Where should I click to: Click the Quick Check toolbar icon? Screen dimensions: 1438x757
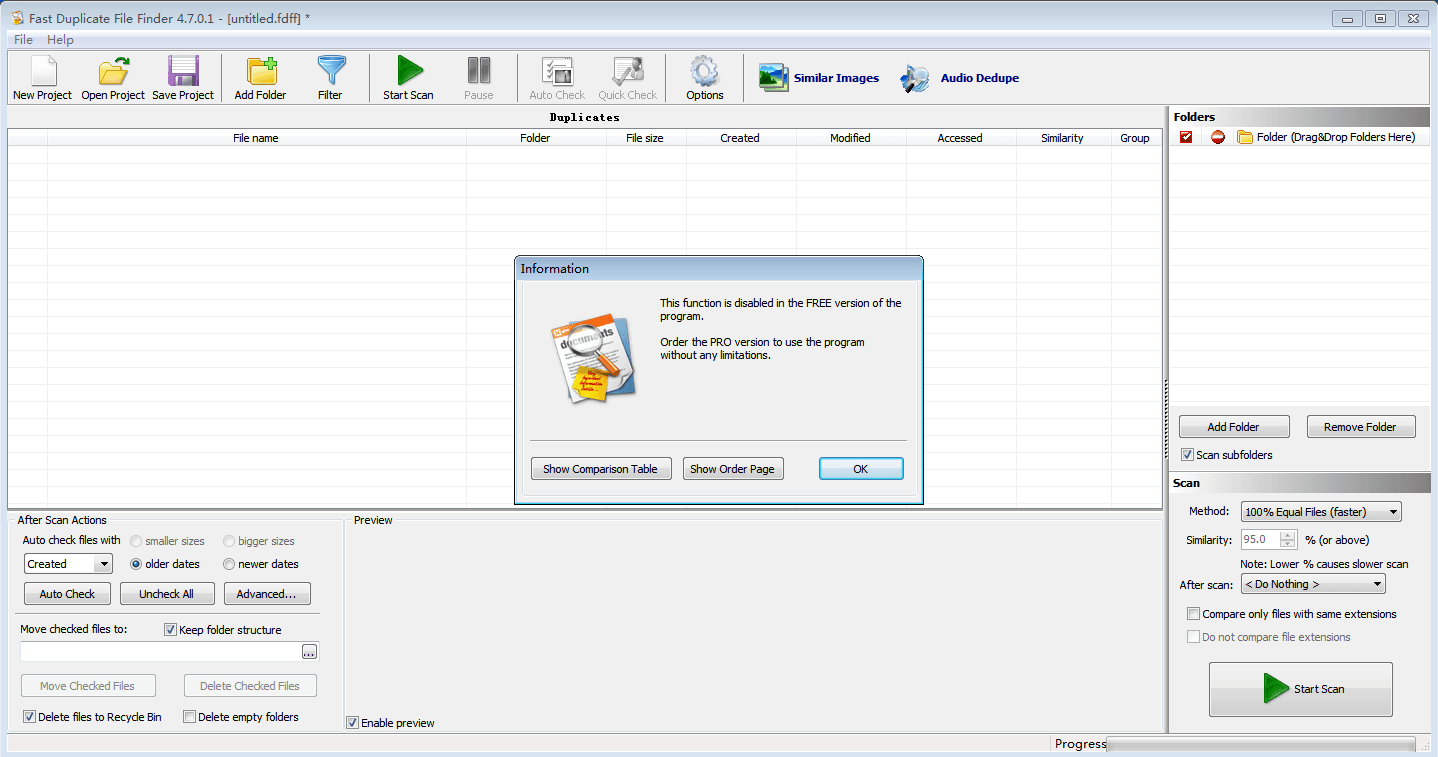pyautogui.click(x=628, y=78)
